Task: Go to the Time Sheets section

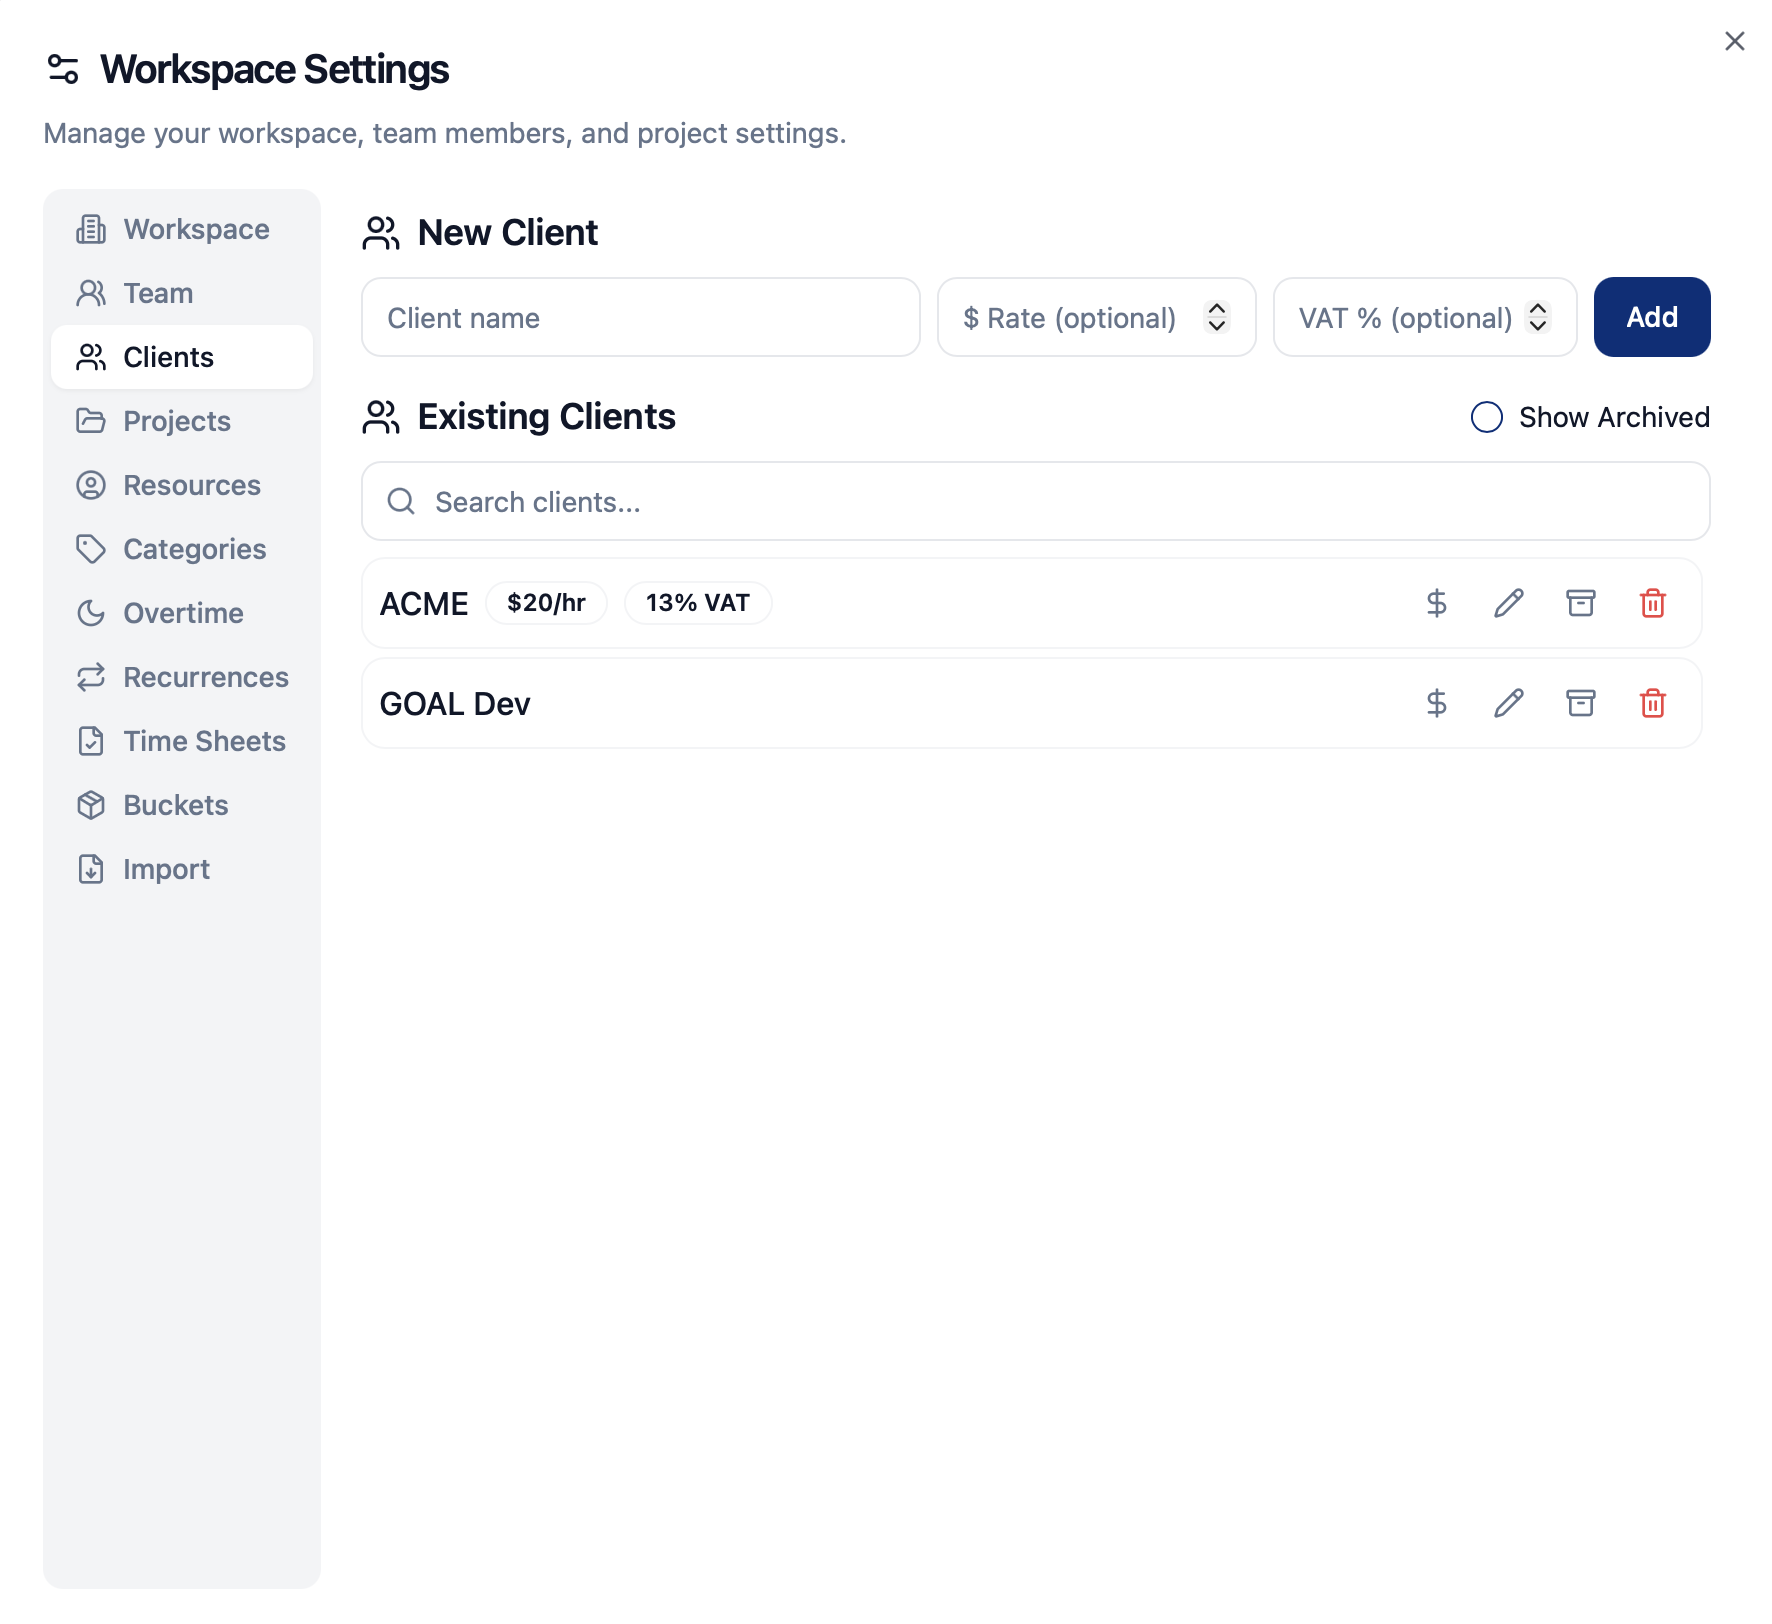Action: pos(182,741)
